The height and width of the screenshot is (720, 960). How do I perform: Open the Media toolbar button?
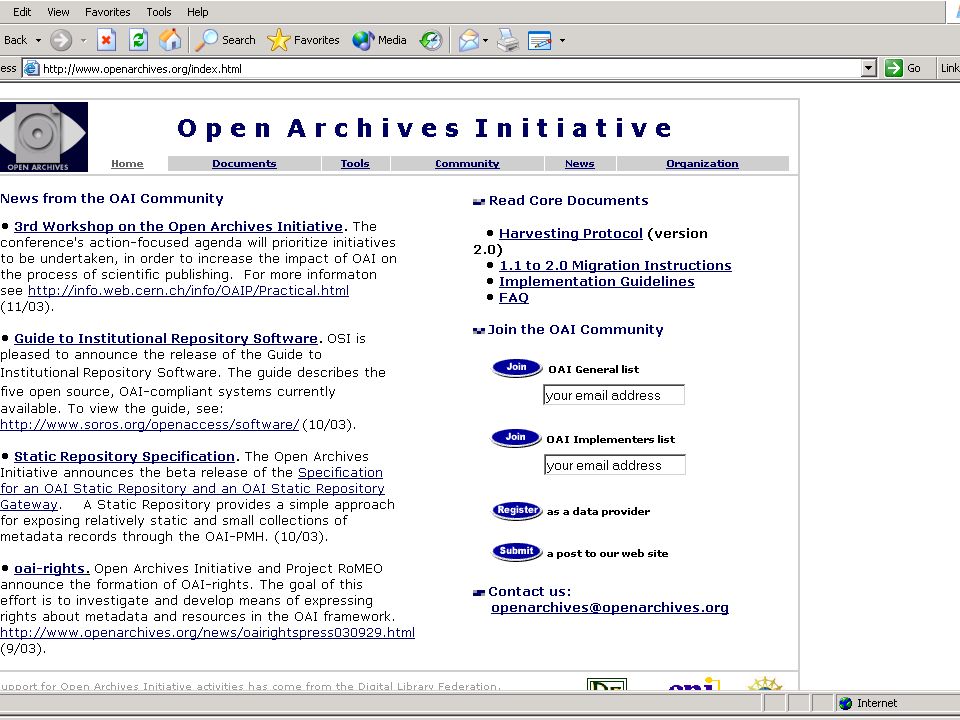point(380,40)
